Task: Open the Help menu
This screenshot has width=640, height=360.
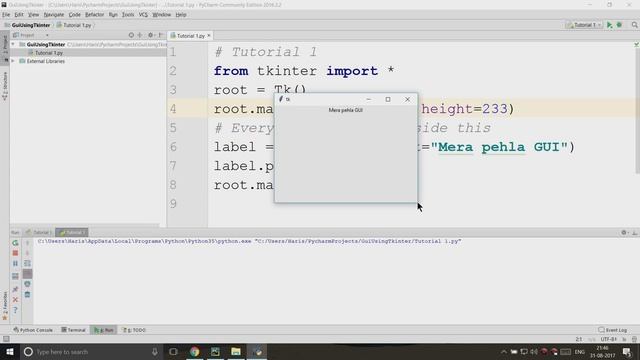Action: click(x=181, y=14)
